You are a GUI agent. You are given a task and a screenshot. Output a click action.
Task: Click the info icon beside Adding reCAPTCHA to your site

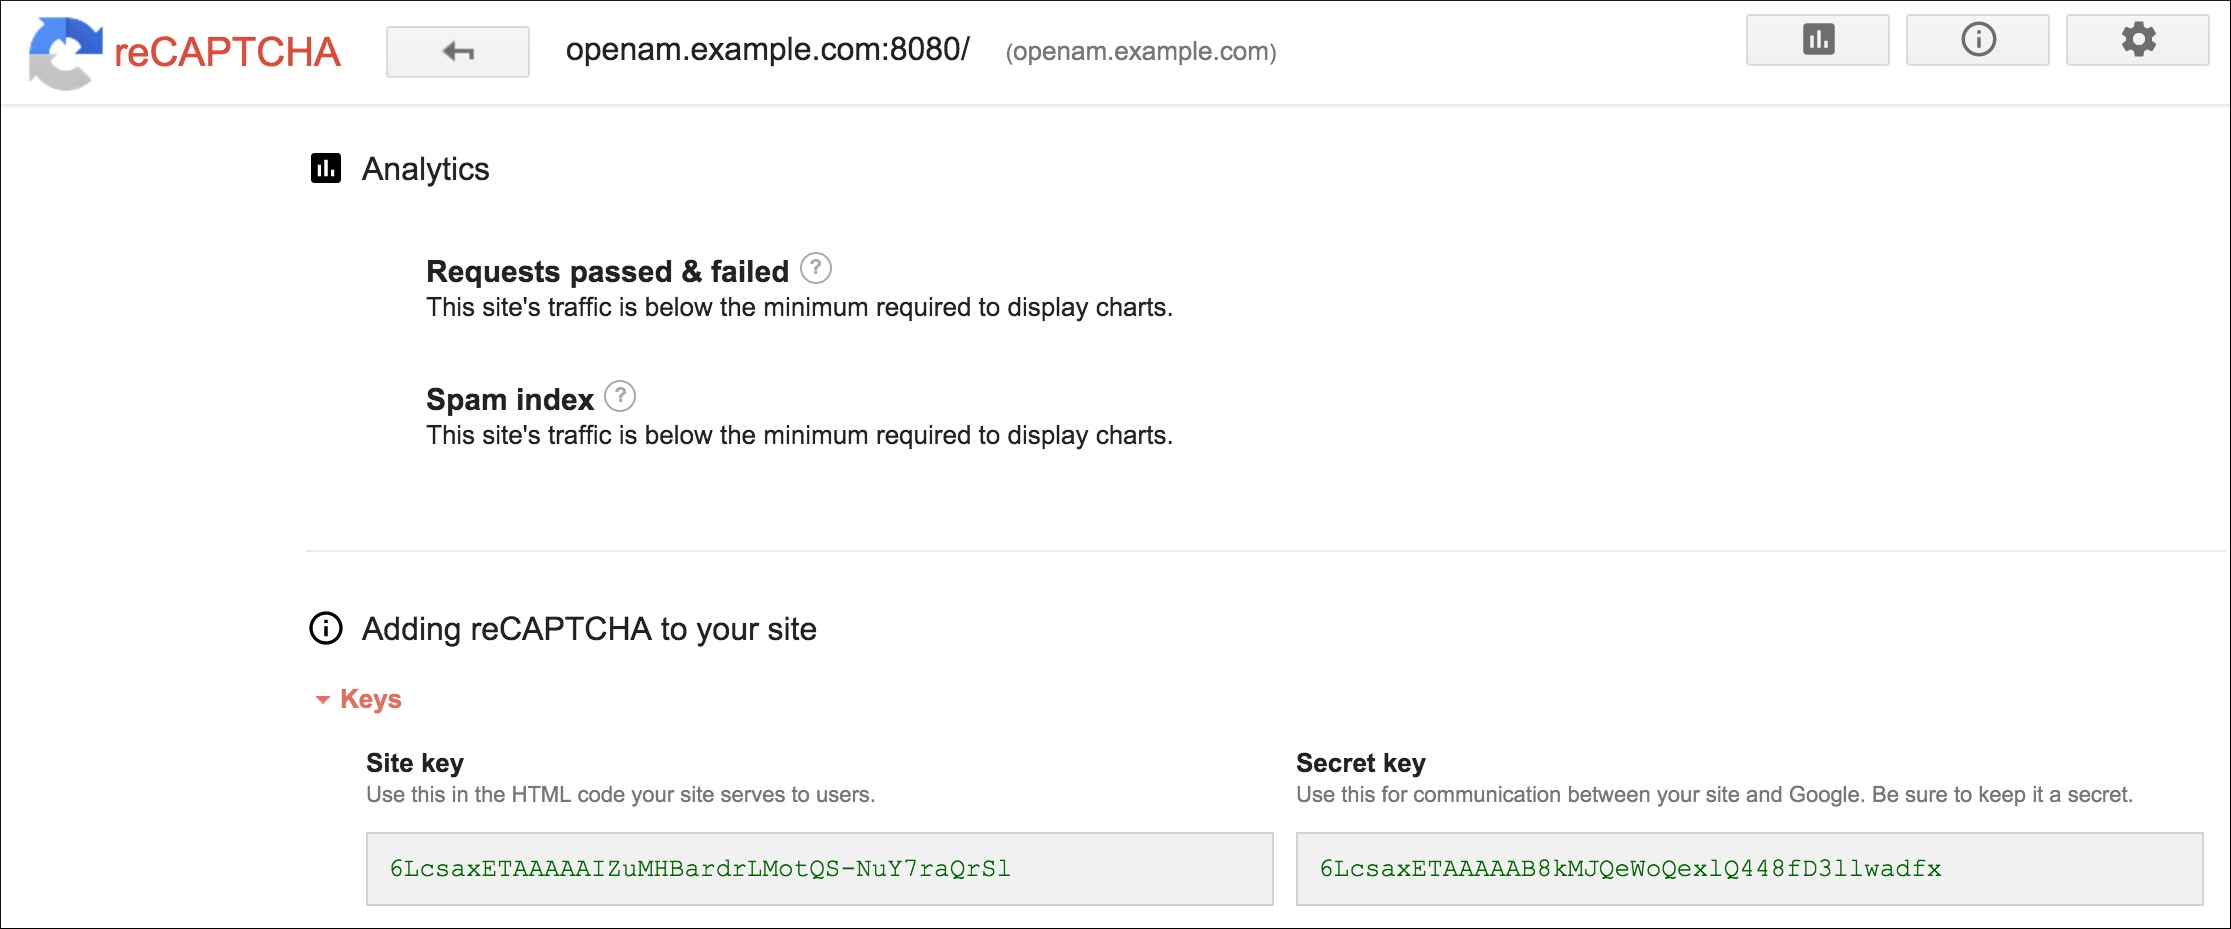coord(324,628)
